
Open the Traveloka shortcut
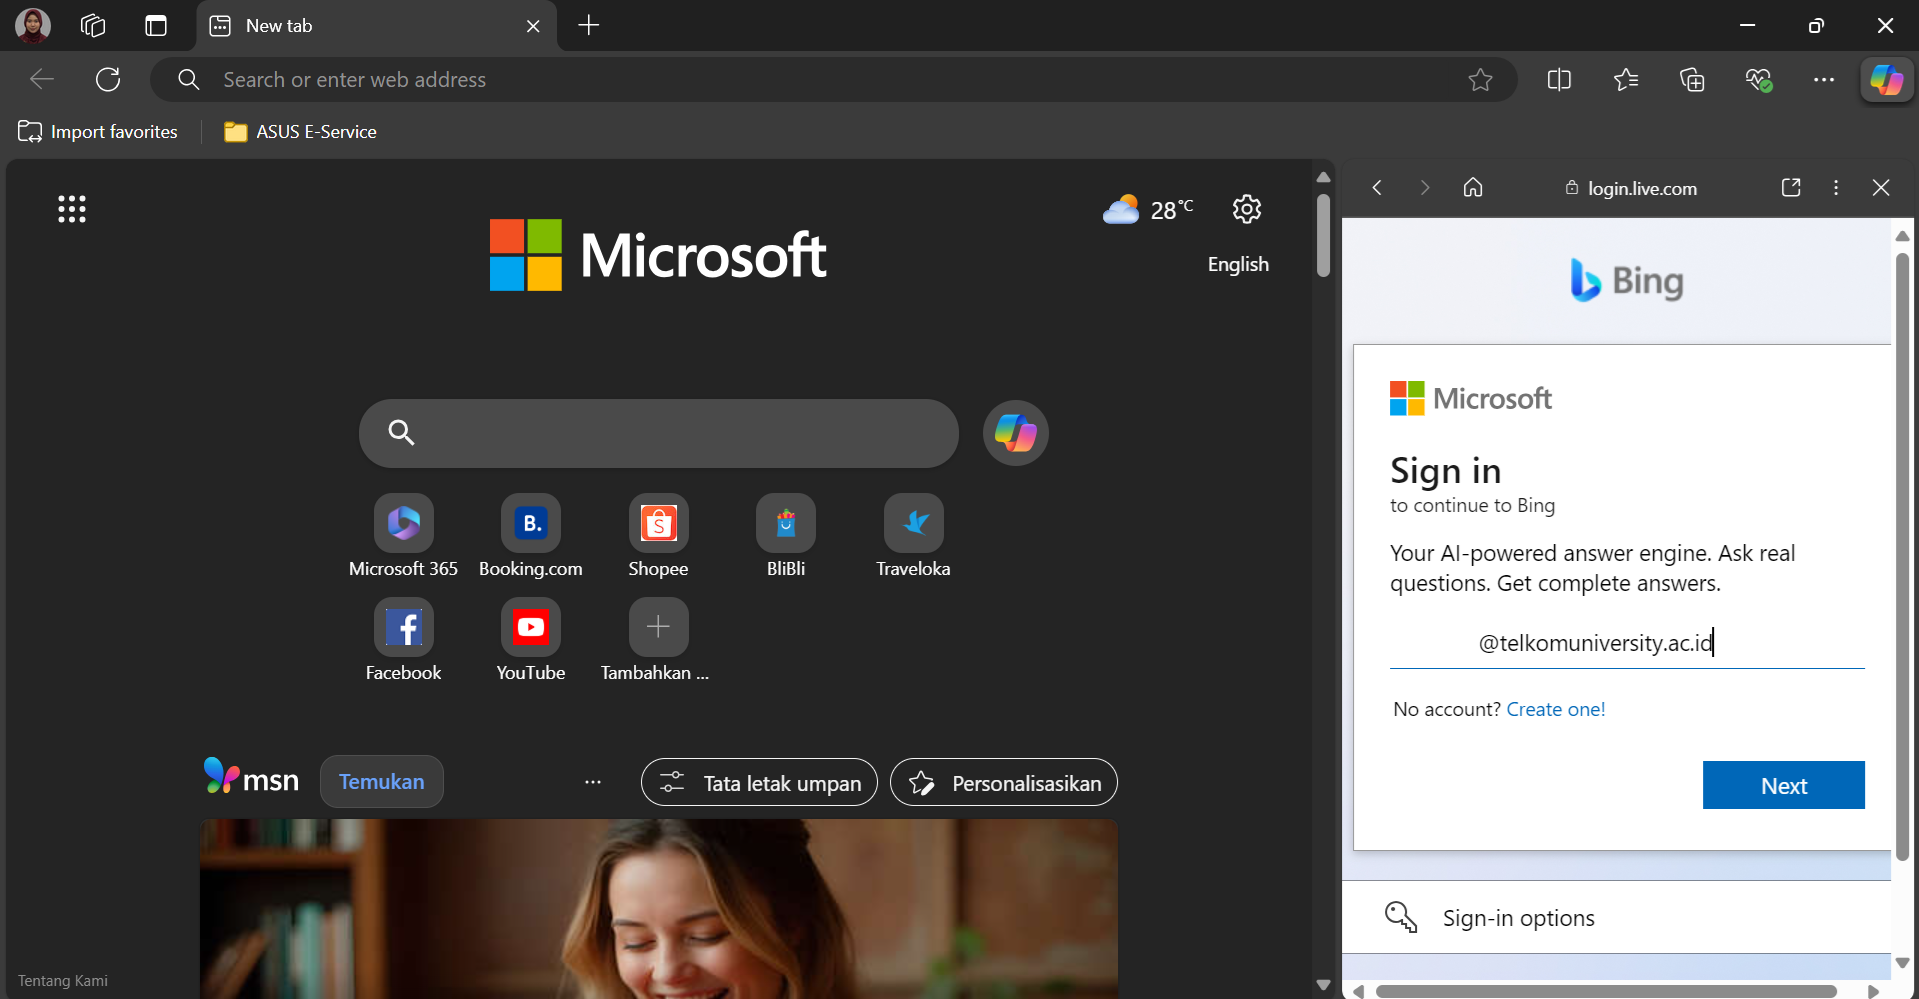point(912,522)
